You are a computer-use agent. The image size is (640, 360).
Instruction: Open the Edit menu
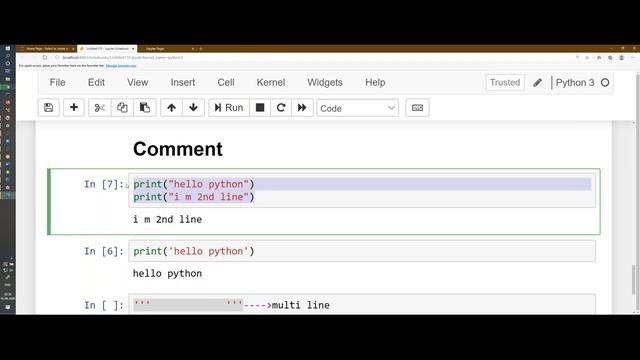[96, 82]
